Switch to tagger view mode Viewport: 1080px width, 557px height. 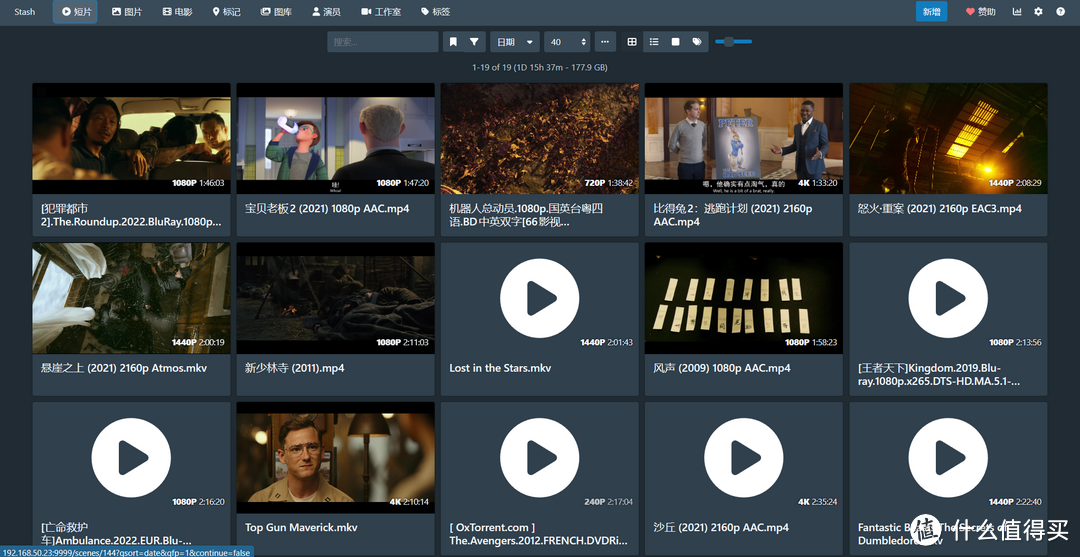click(697, 42)
